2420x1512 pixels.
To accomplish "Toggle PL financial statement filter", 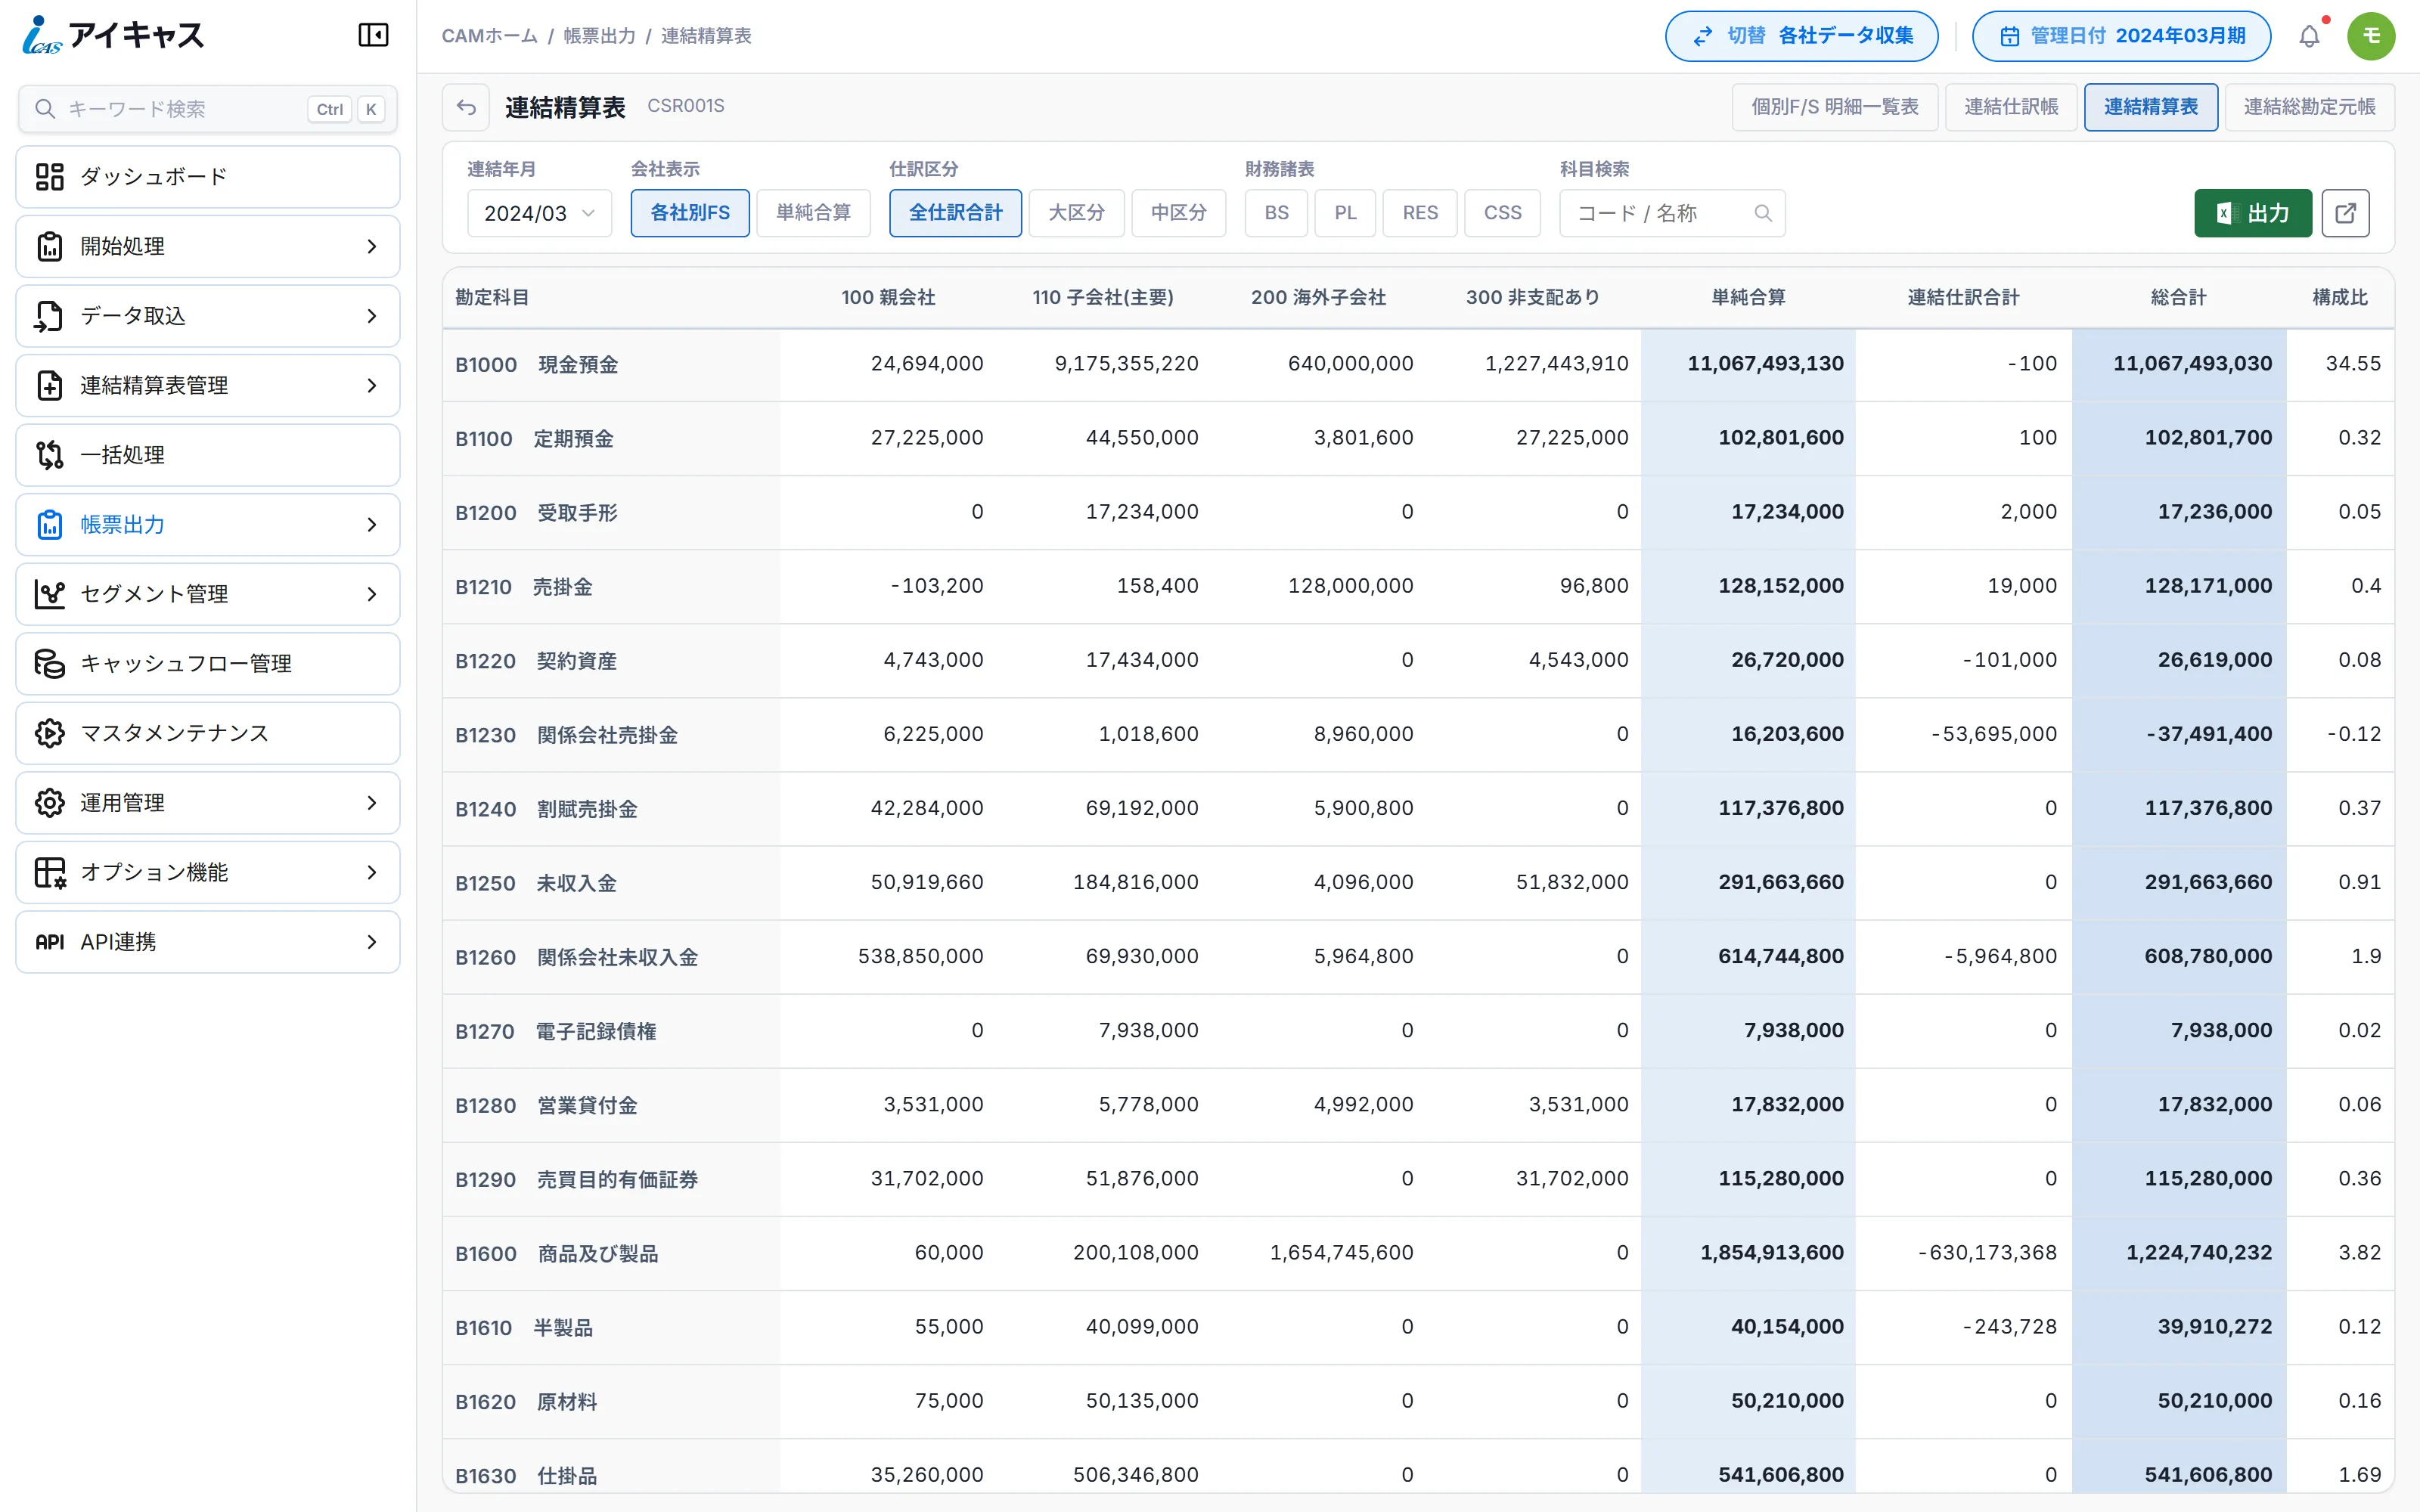I will click(1345, 213).
